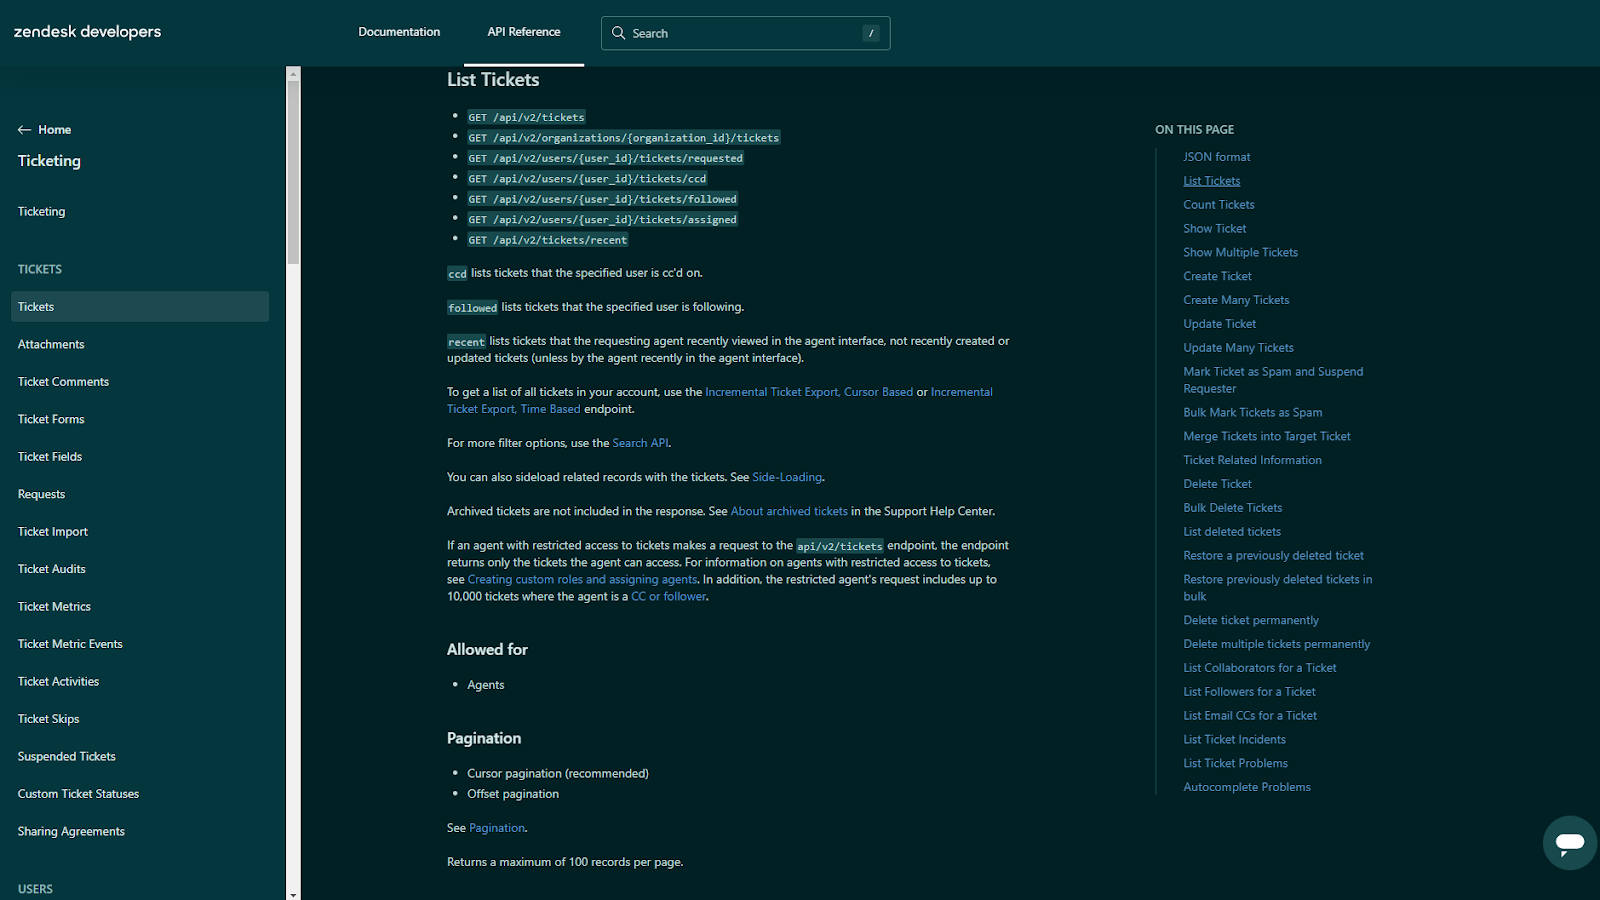Follow the Search API link

click(640, 443)
